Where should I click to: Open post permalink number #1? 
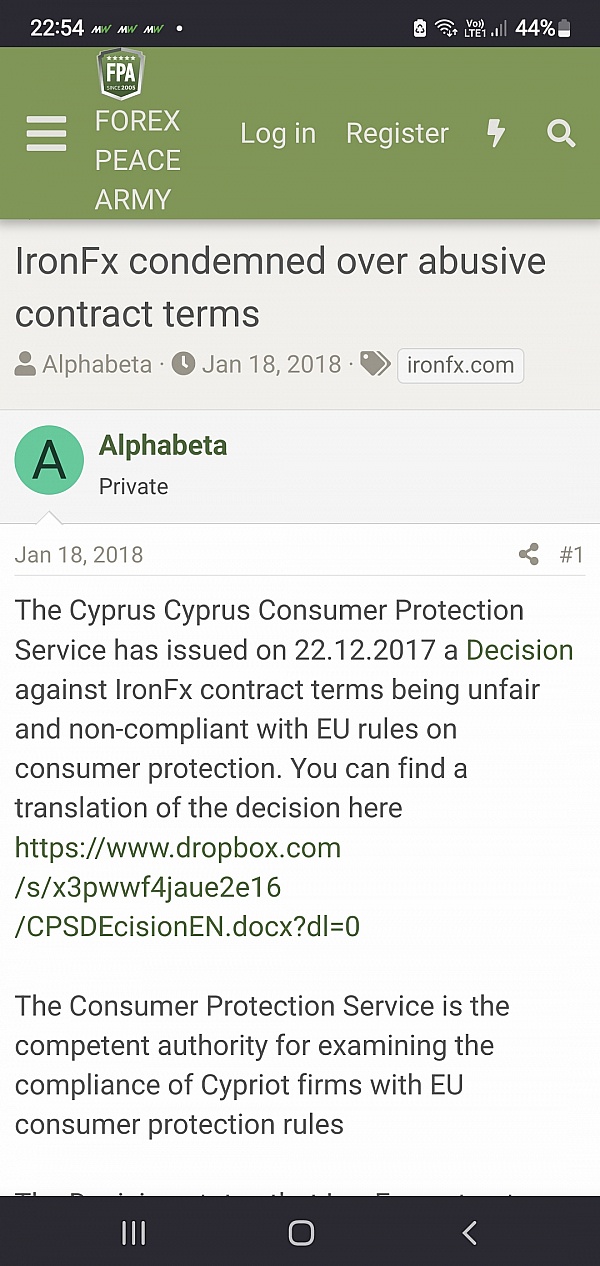pos(571,555)
